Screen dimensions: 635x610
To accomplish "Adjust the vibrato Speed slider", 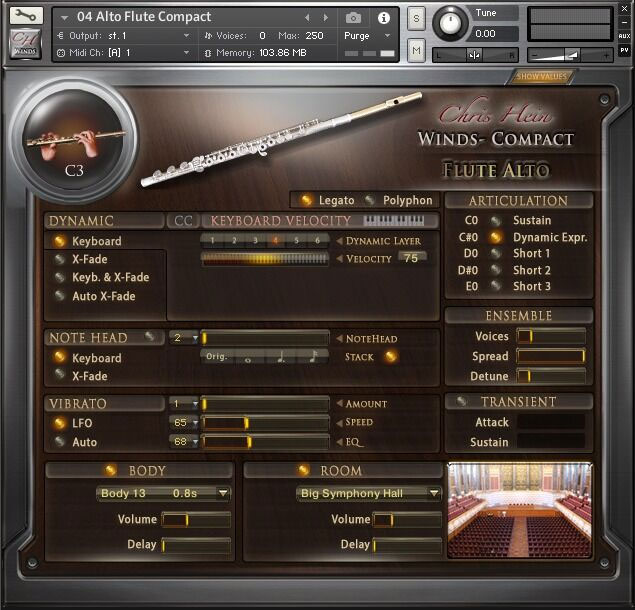I will tap(265, 423).
